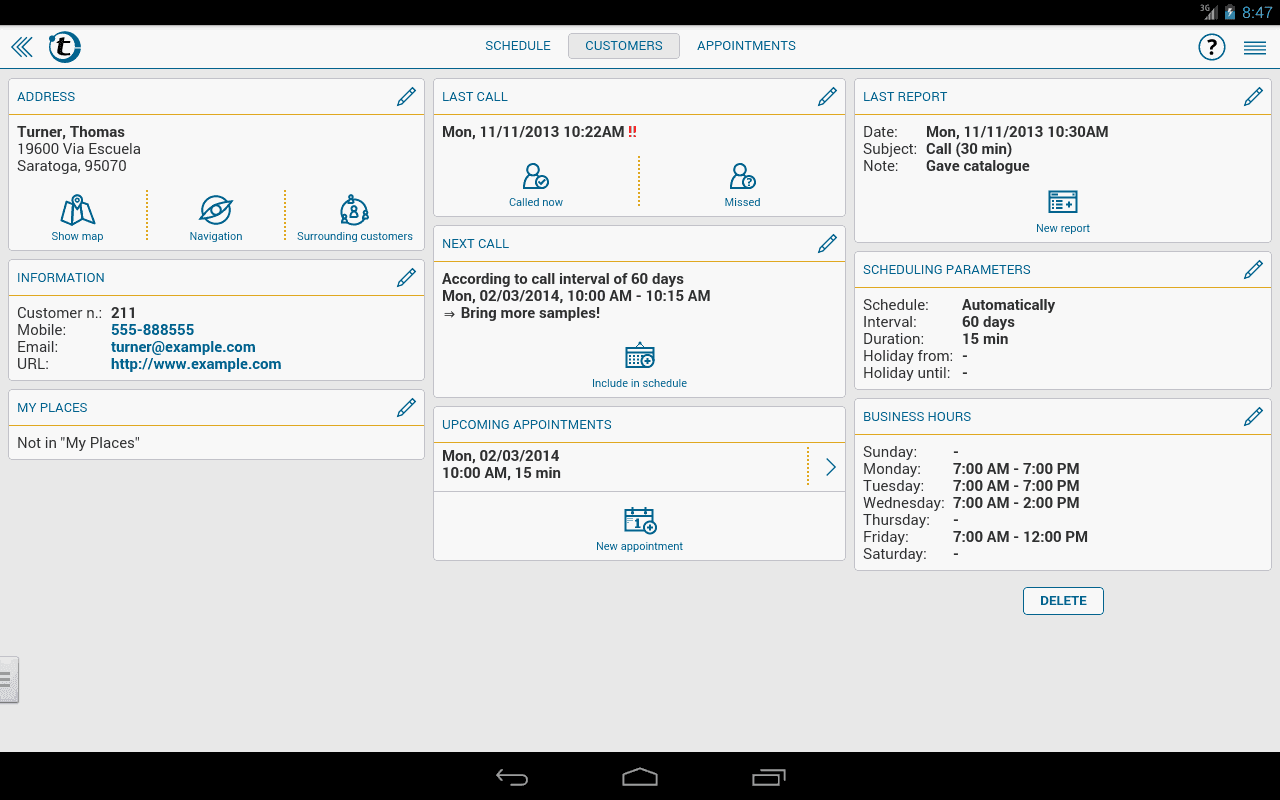Edit the Business Hours card
This screenshot has width=1280, height=800.
click(x=1253, y=416)
